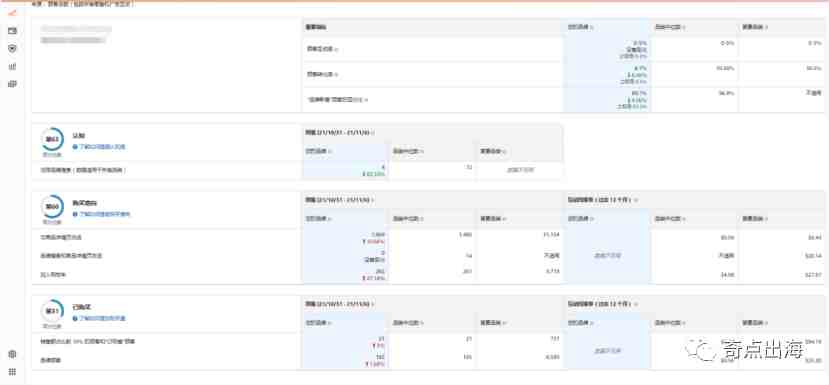Open the fifth sidebar icon below bar chart
The height and width of the screenshot is (385, 829).
[12, 84]
